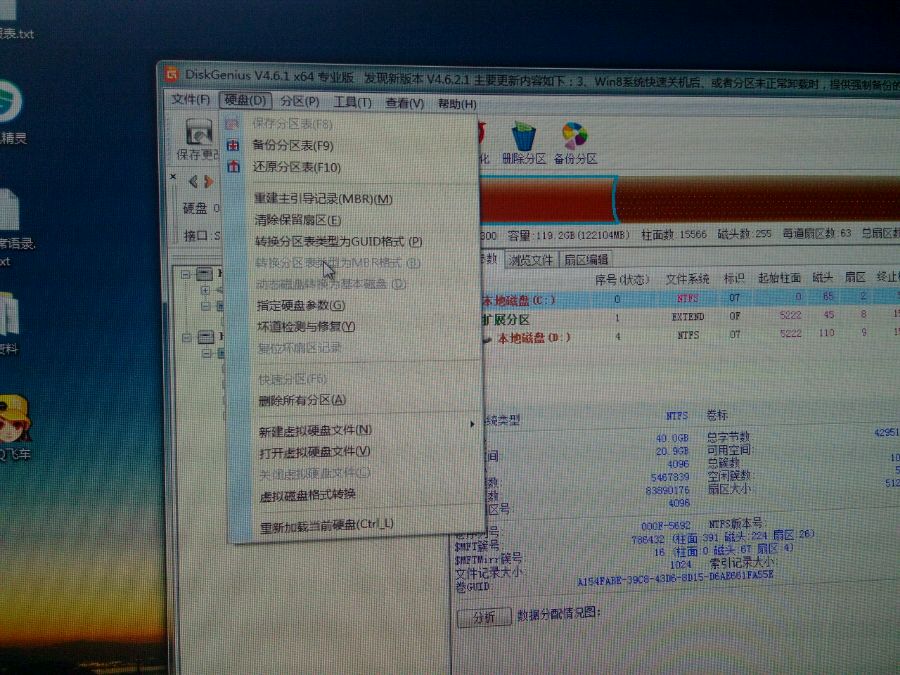Switch to the 扇区编辑 tab

pos(585,259)
